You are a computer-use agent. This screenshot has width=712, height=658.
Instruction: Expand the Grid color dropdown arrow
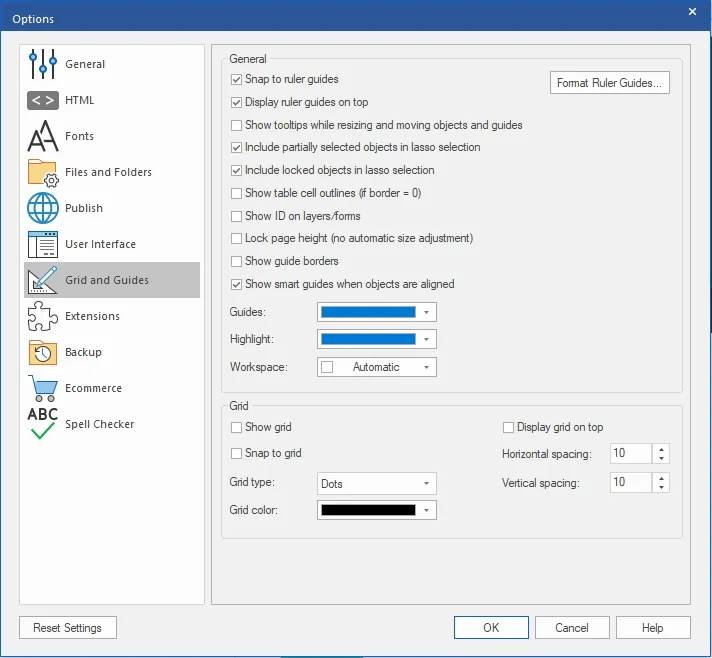click(x=426, y=510)
